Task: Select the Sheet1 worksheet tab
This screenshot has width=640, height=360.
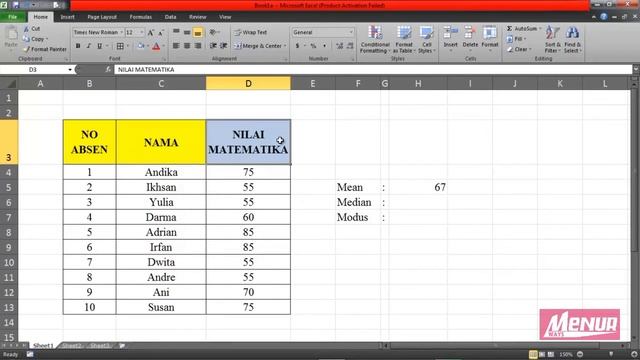Action: tap(43, 346)
